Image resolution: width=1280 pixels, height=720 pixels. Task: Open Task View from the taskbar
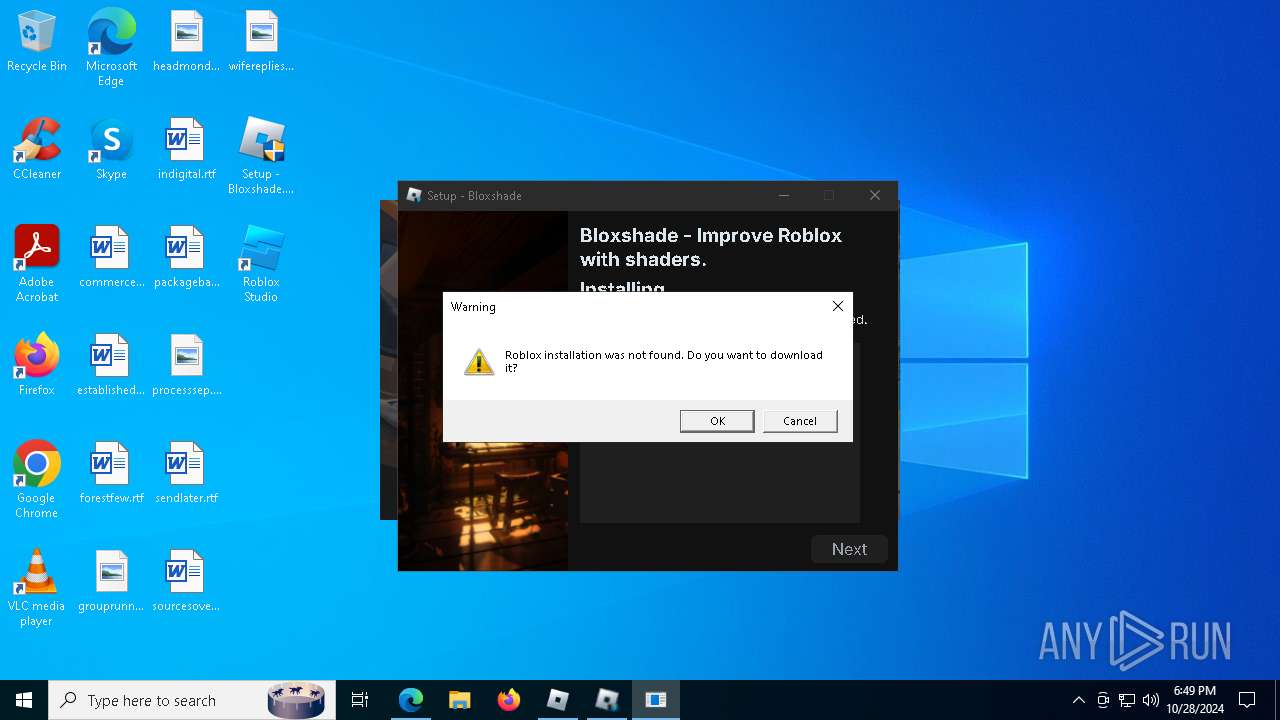(360, 700)
